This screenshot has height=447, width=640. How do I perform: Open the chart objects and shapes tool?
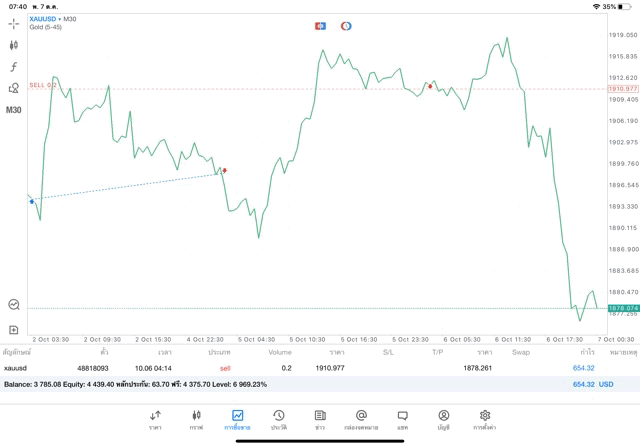click(14, 88)
